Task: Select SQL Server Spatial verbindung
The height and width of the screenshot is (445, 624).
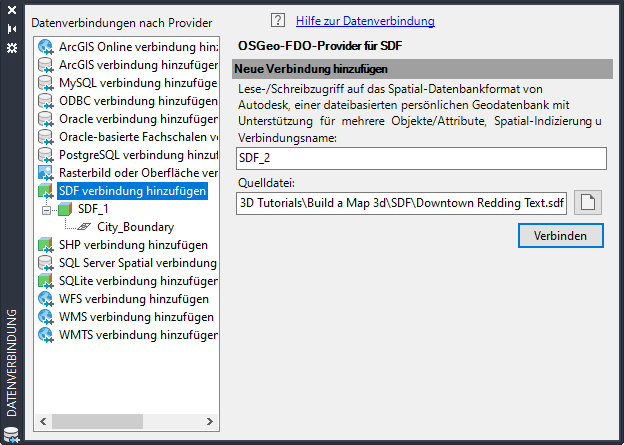Action: (138, 263)
